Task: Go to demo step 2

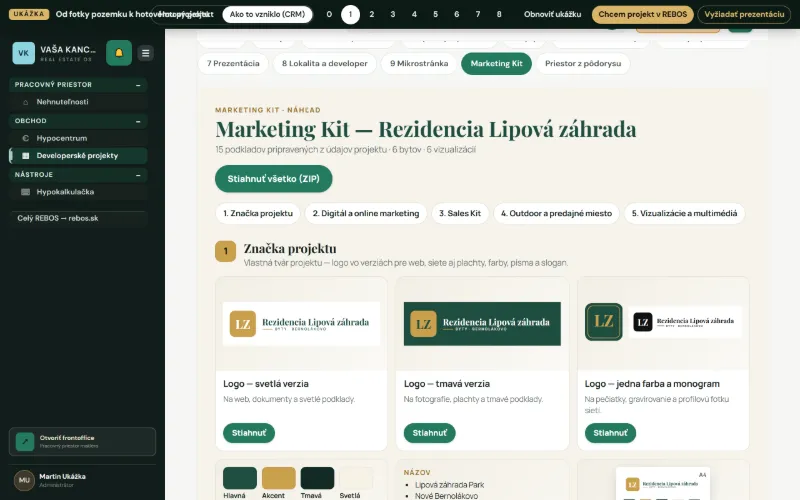Action: click(x=372, y=14)
